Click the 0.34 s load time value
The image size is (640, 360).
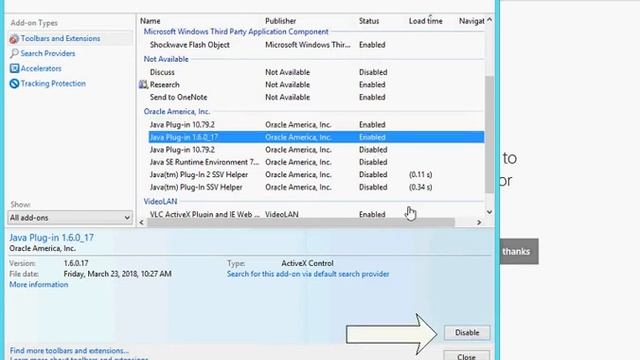coord(420,187)
